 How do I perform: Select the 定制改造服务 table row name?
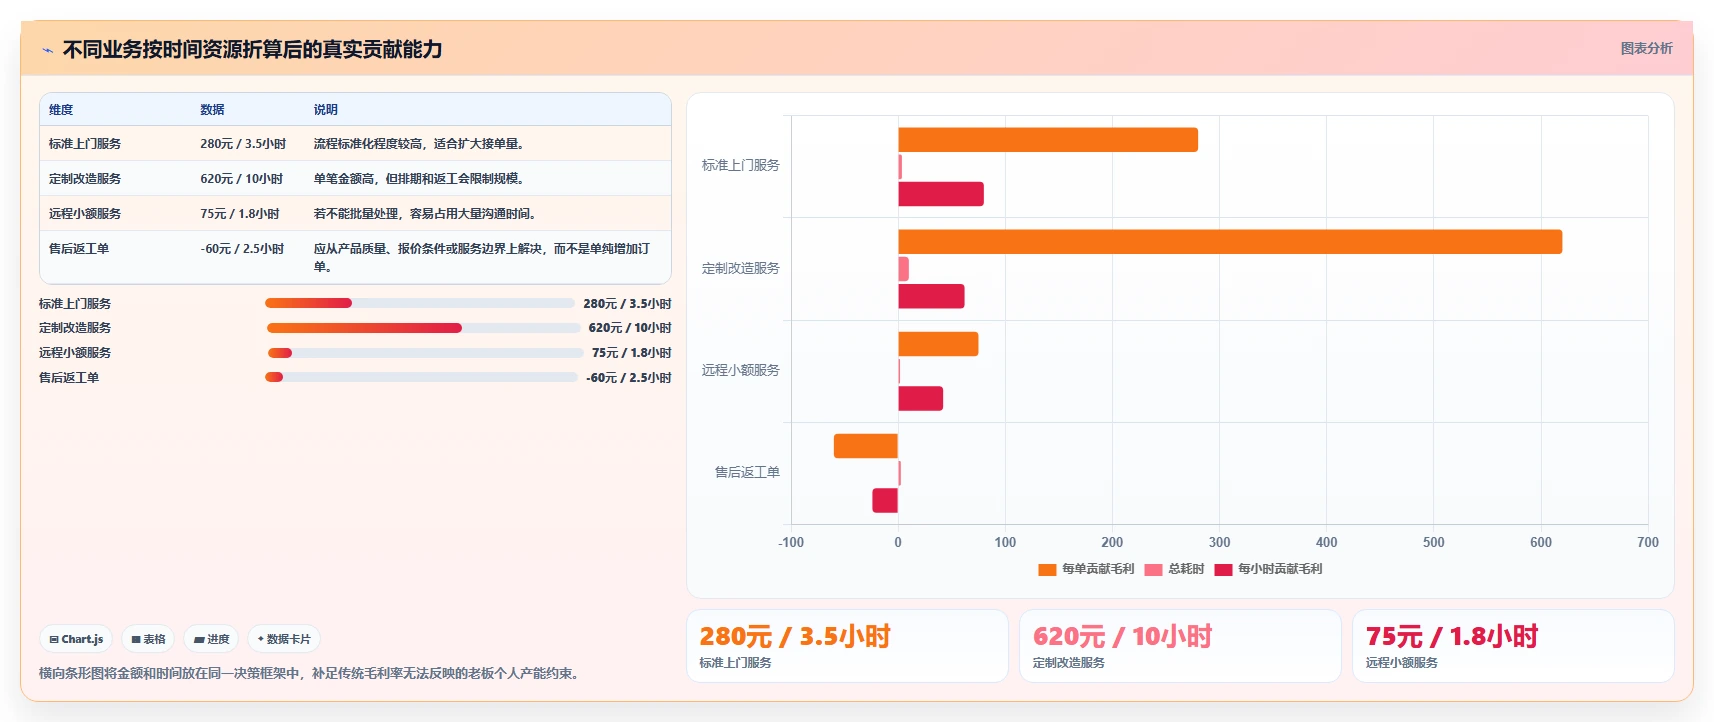pyautogui.click(x=85, y=179)
